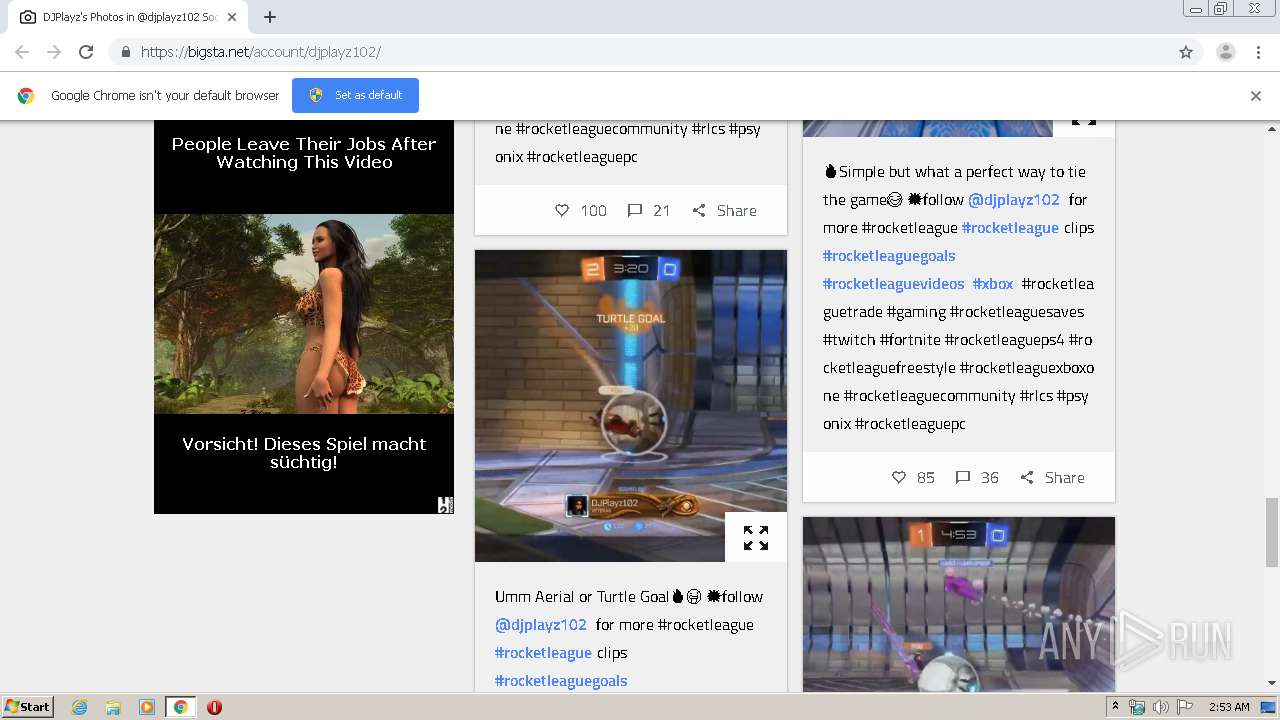
Task: View site security lock information
Action: tap(125, 52)
